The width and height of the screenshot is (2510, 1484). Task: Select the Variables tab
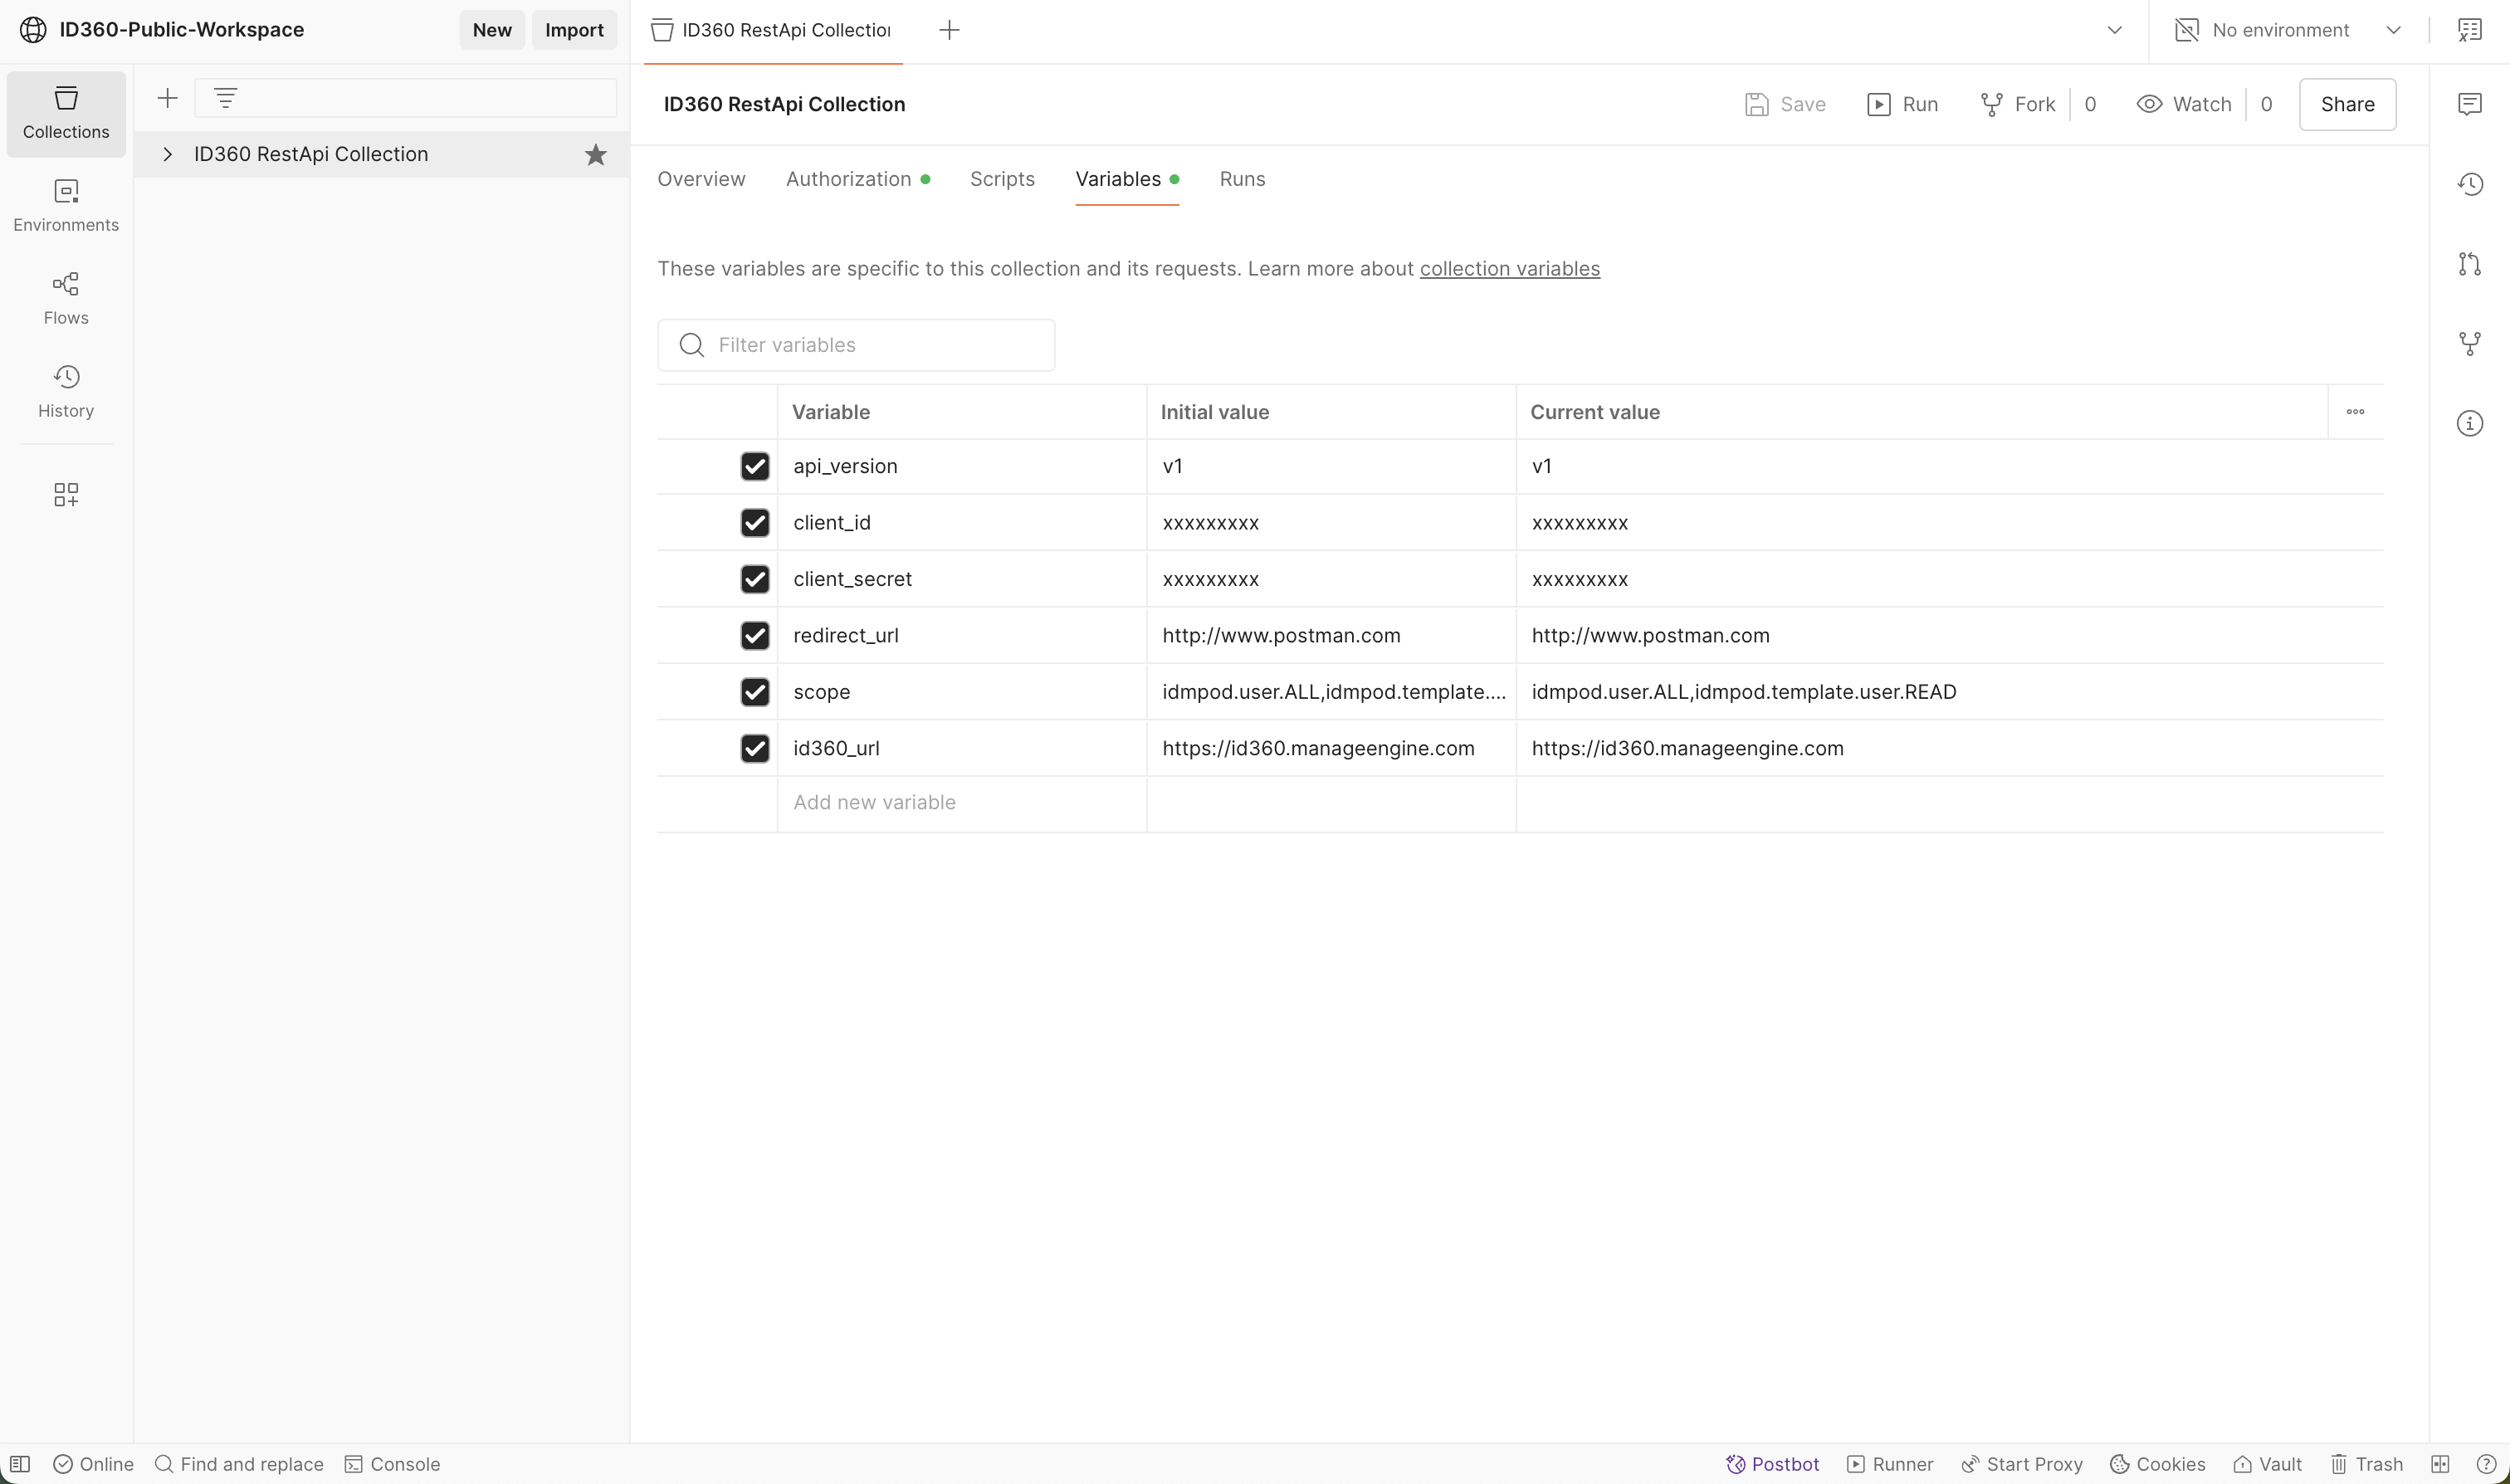[x=1127, y=179]
